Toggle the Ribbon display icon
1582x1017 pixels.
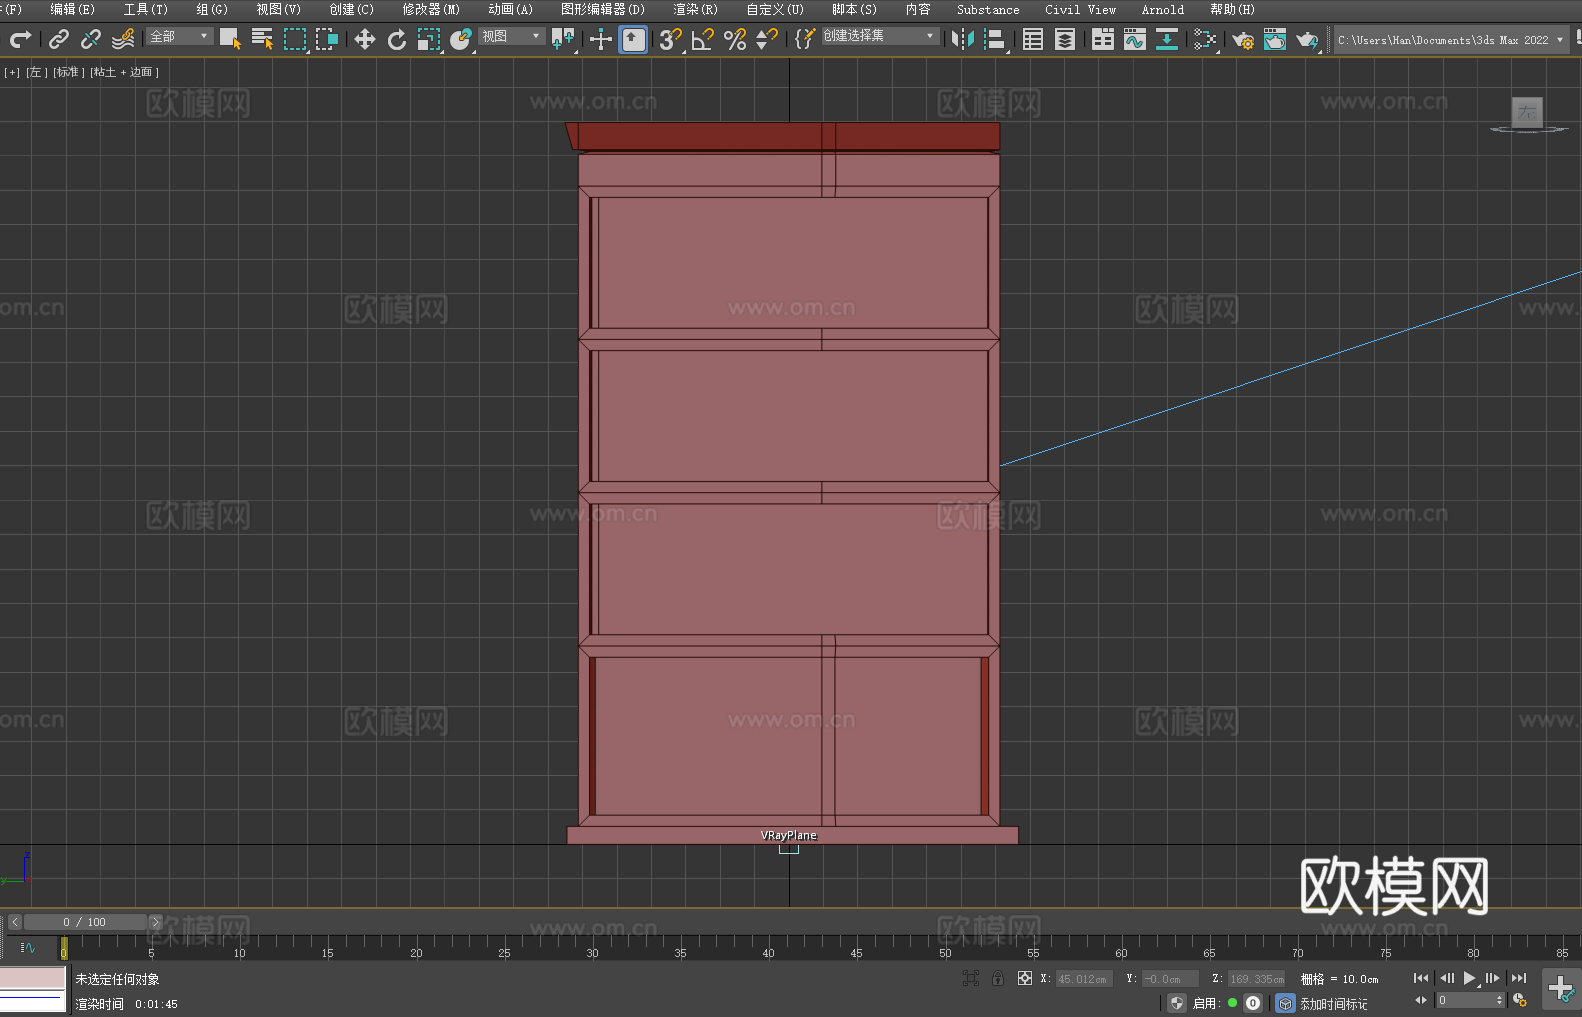tap(1103, 39)
